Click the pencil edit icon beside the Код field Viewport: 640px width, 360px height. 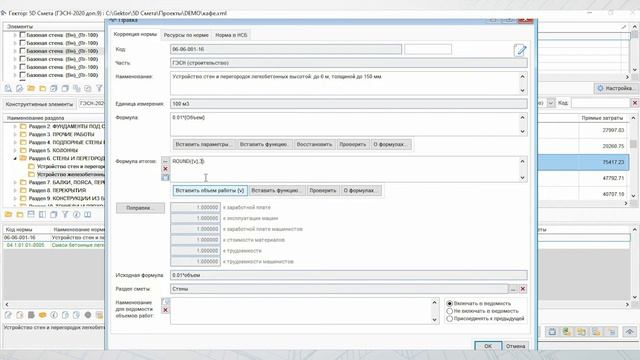[x=520, y=50]
